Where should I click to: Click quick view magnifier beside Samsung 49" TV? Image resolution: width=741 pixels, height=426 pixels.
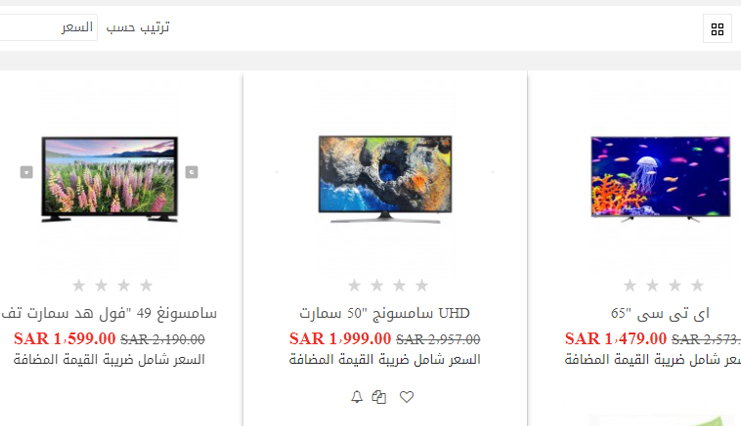coord(191,172)
